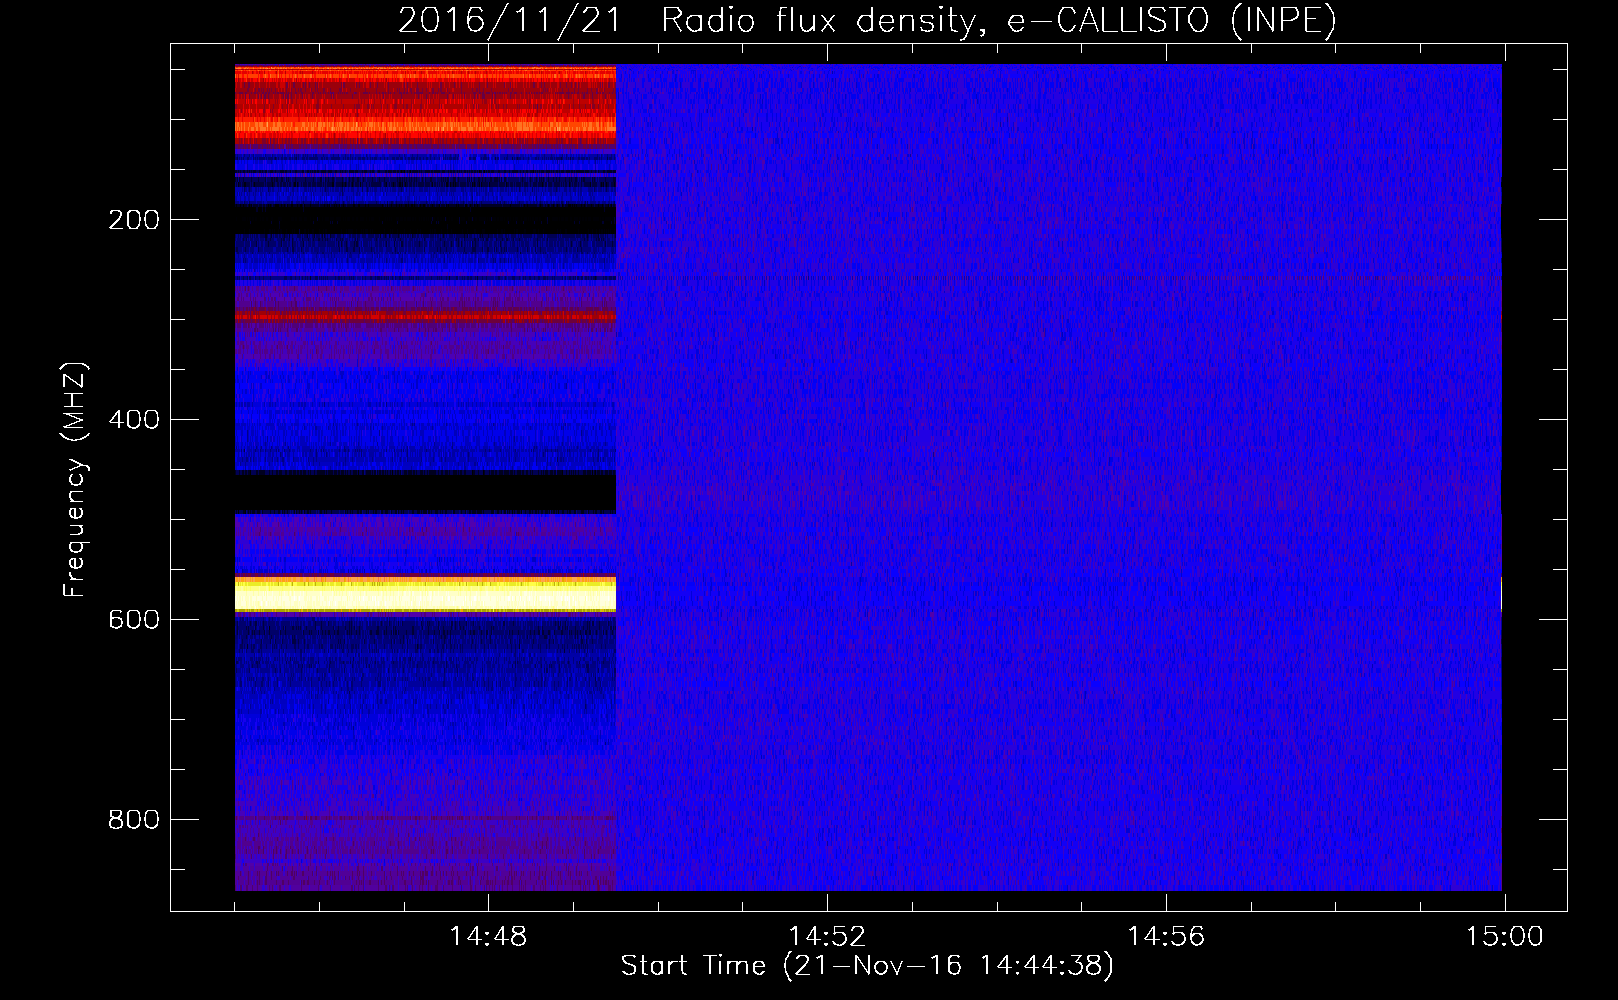Screen dimensions: 1618x1000
Task: Click the 800 frequency tick label
Action: 134,820
